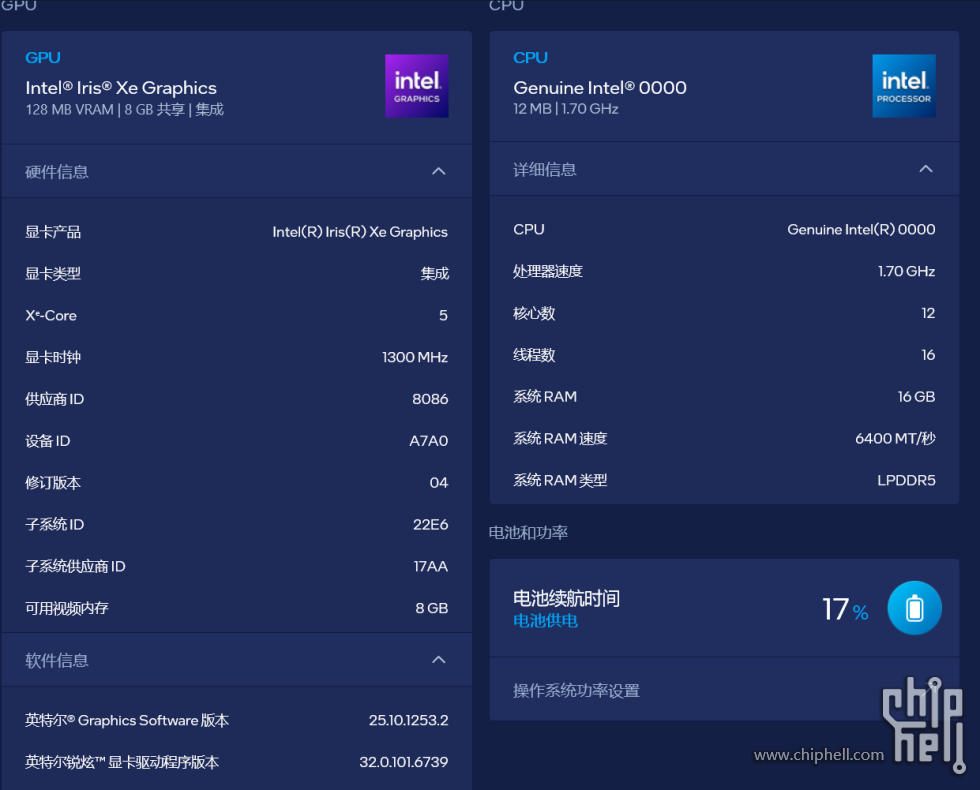Viewport: 980px width, 790px height.
Task: Select the RAM type value LPDDR5
Action: [x=906, y=481]
